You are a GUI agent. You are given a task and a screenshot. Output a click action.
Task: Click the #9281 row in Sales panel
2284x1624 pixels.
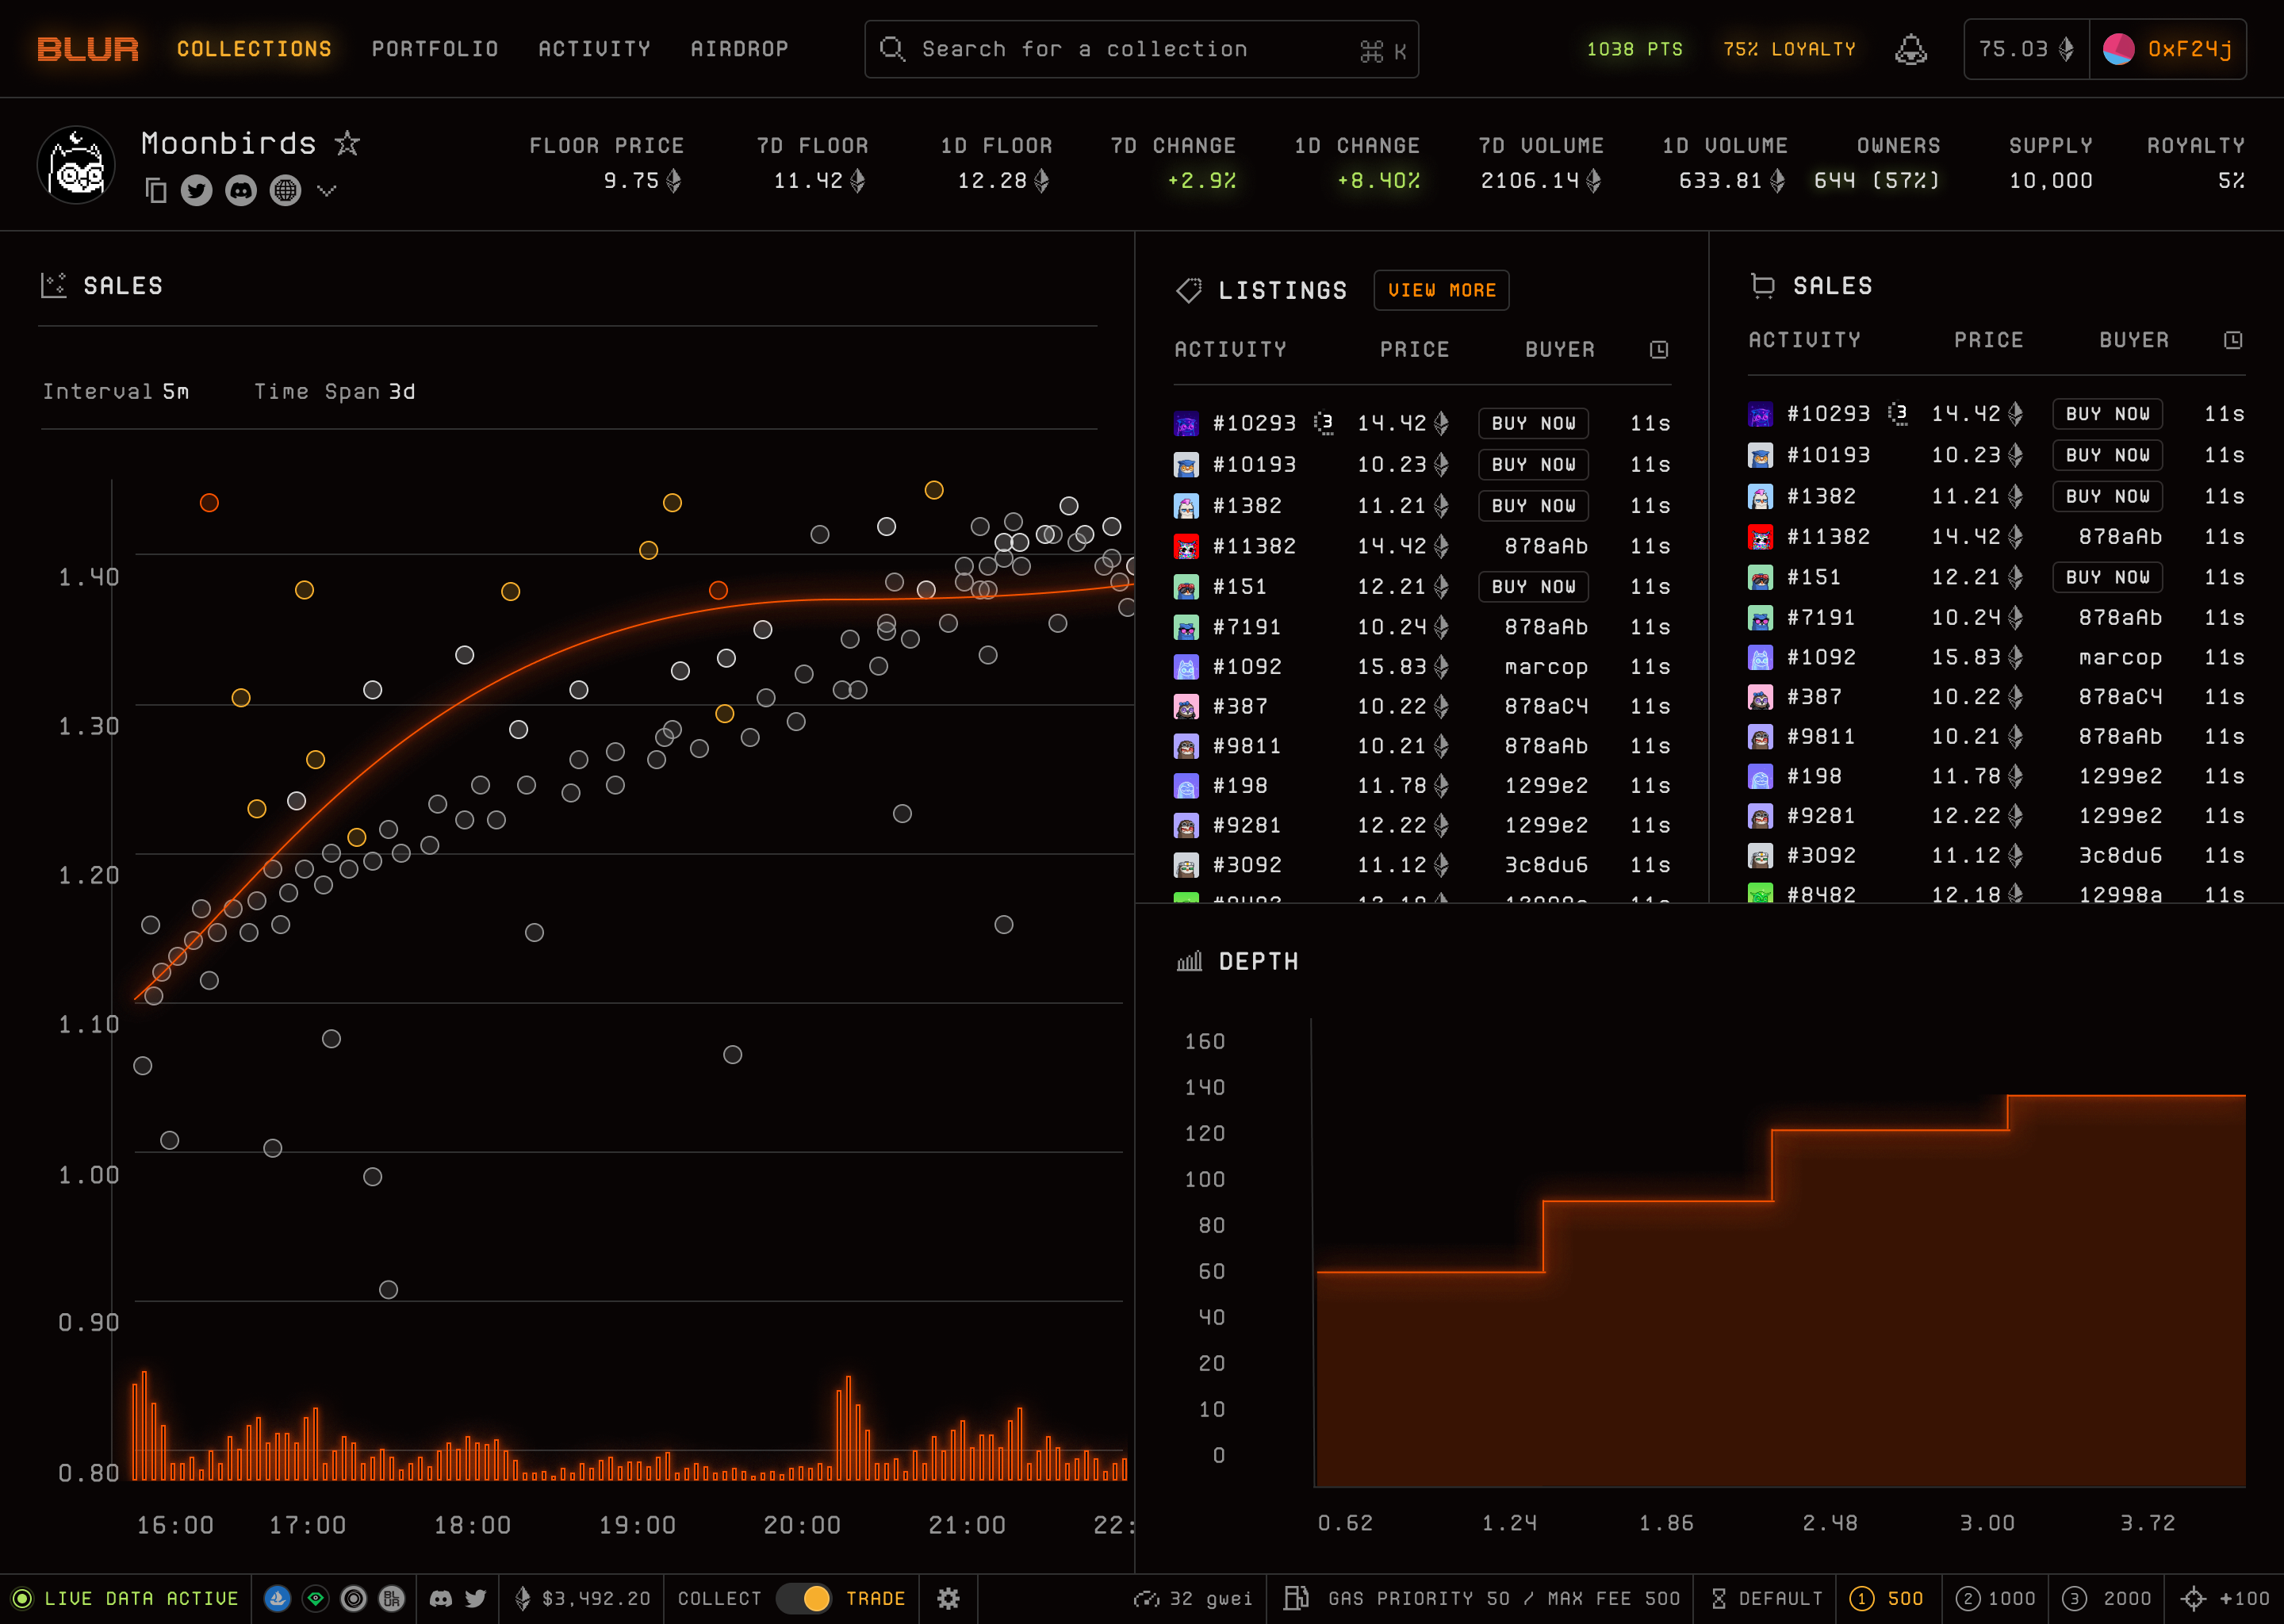1995,816
